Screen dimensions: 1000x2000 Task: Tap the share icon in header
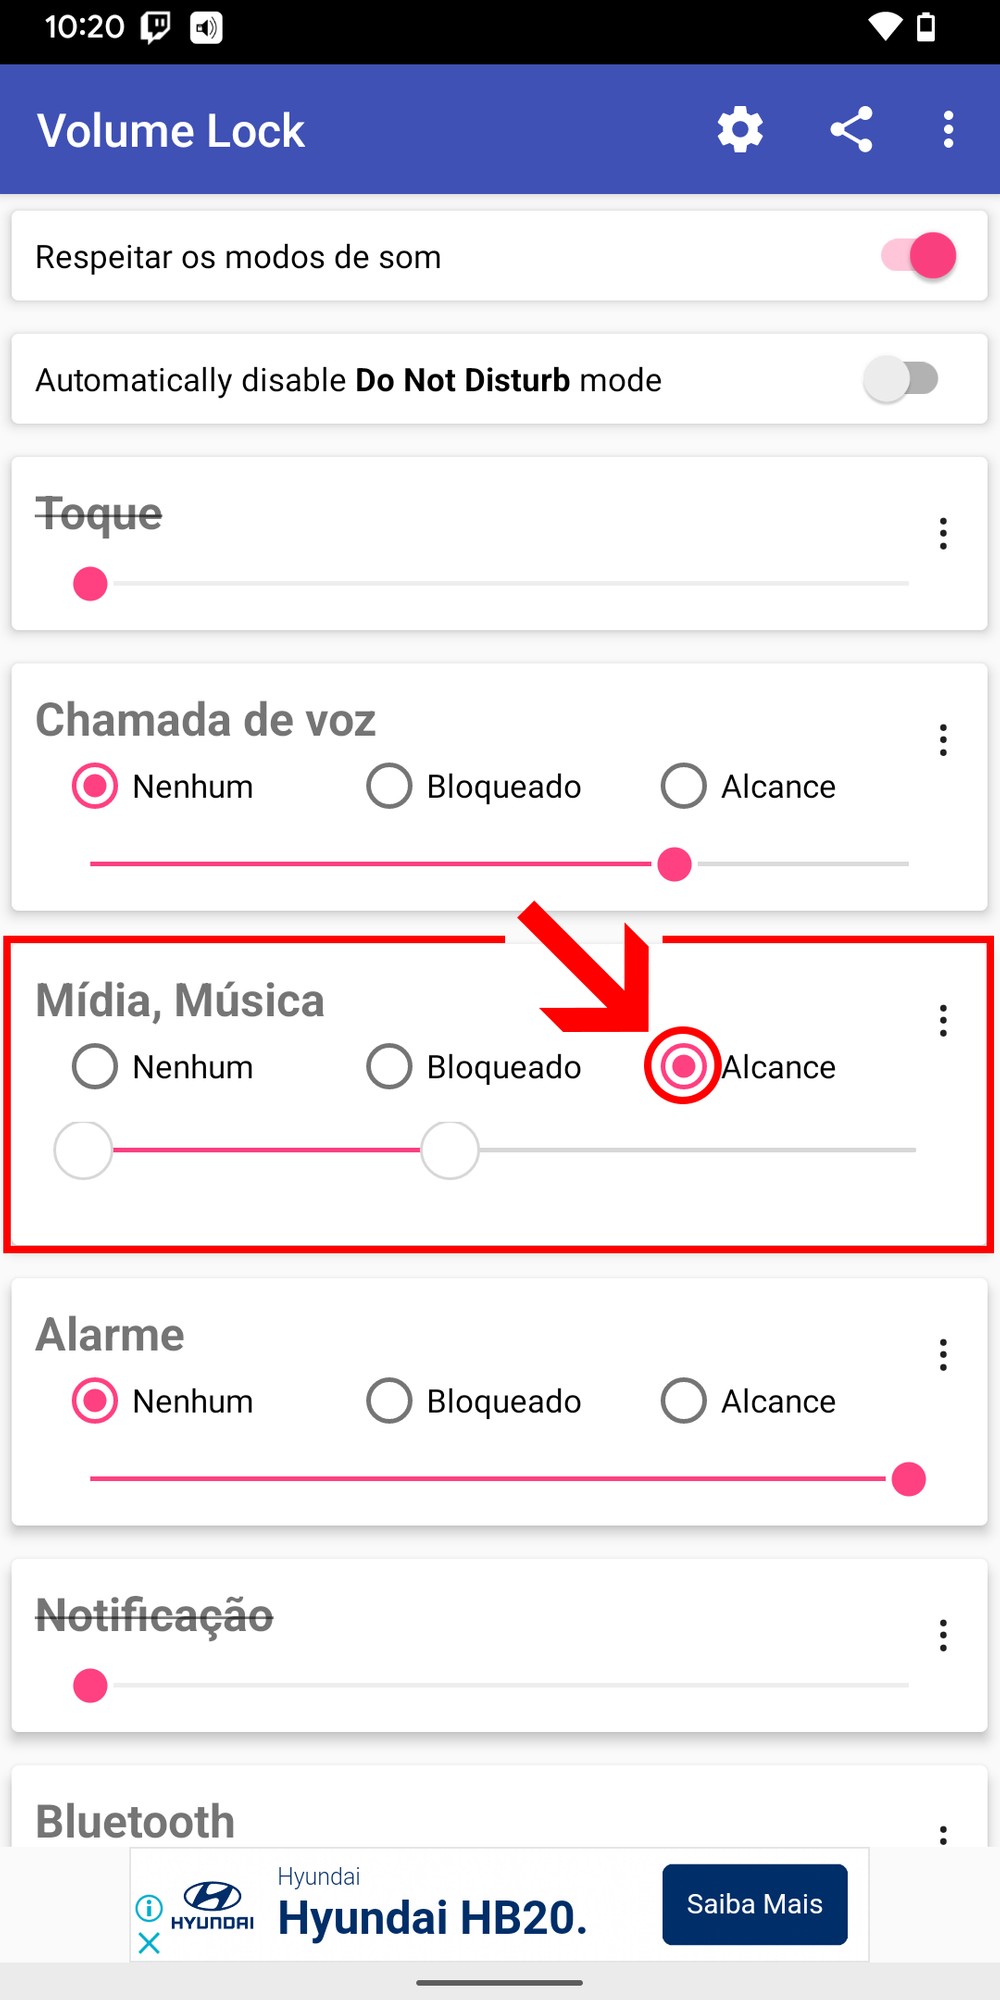pos(851,130)
